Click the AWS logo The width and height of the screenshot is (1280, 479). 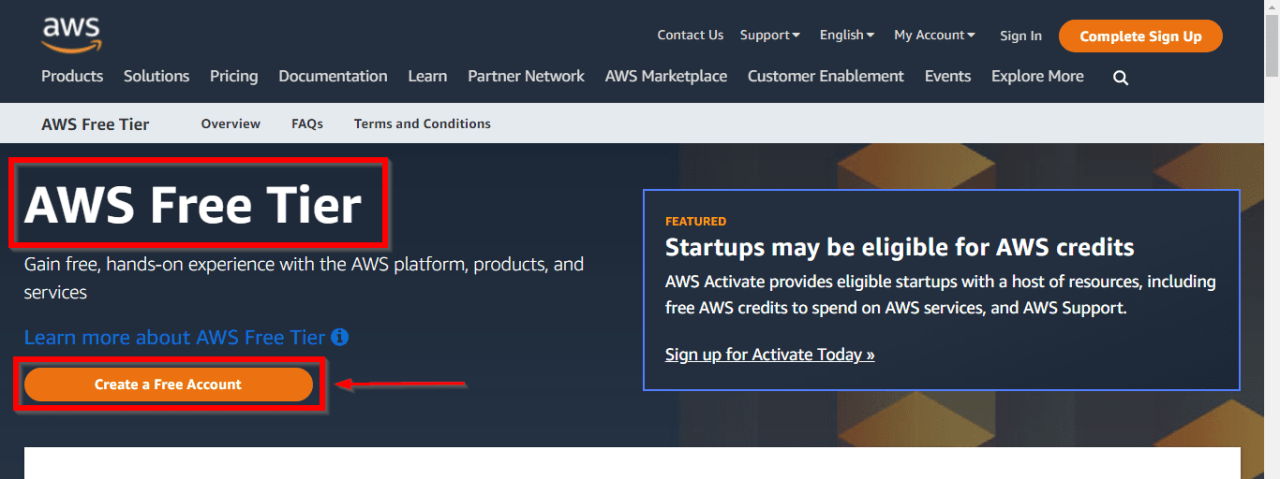click(x=71, y=34)
